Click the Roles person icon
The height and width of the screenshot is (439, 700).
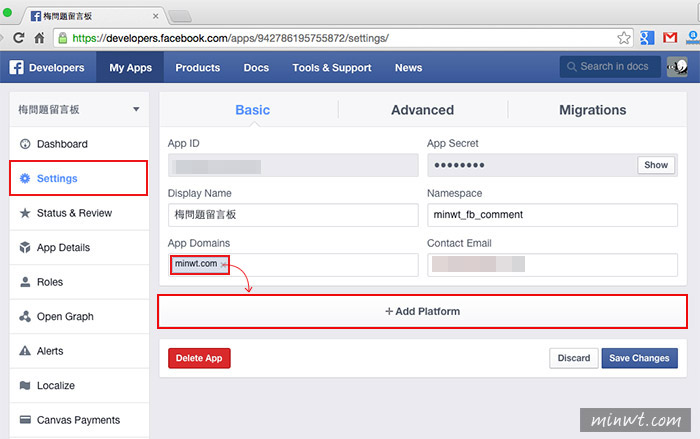(25, 282)
